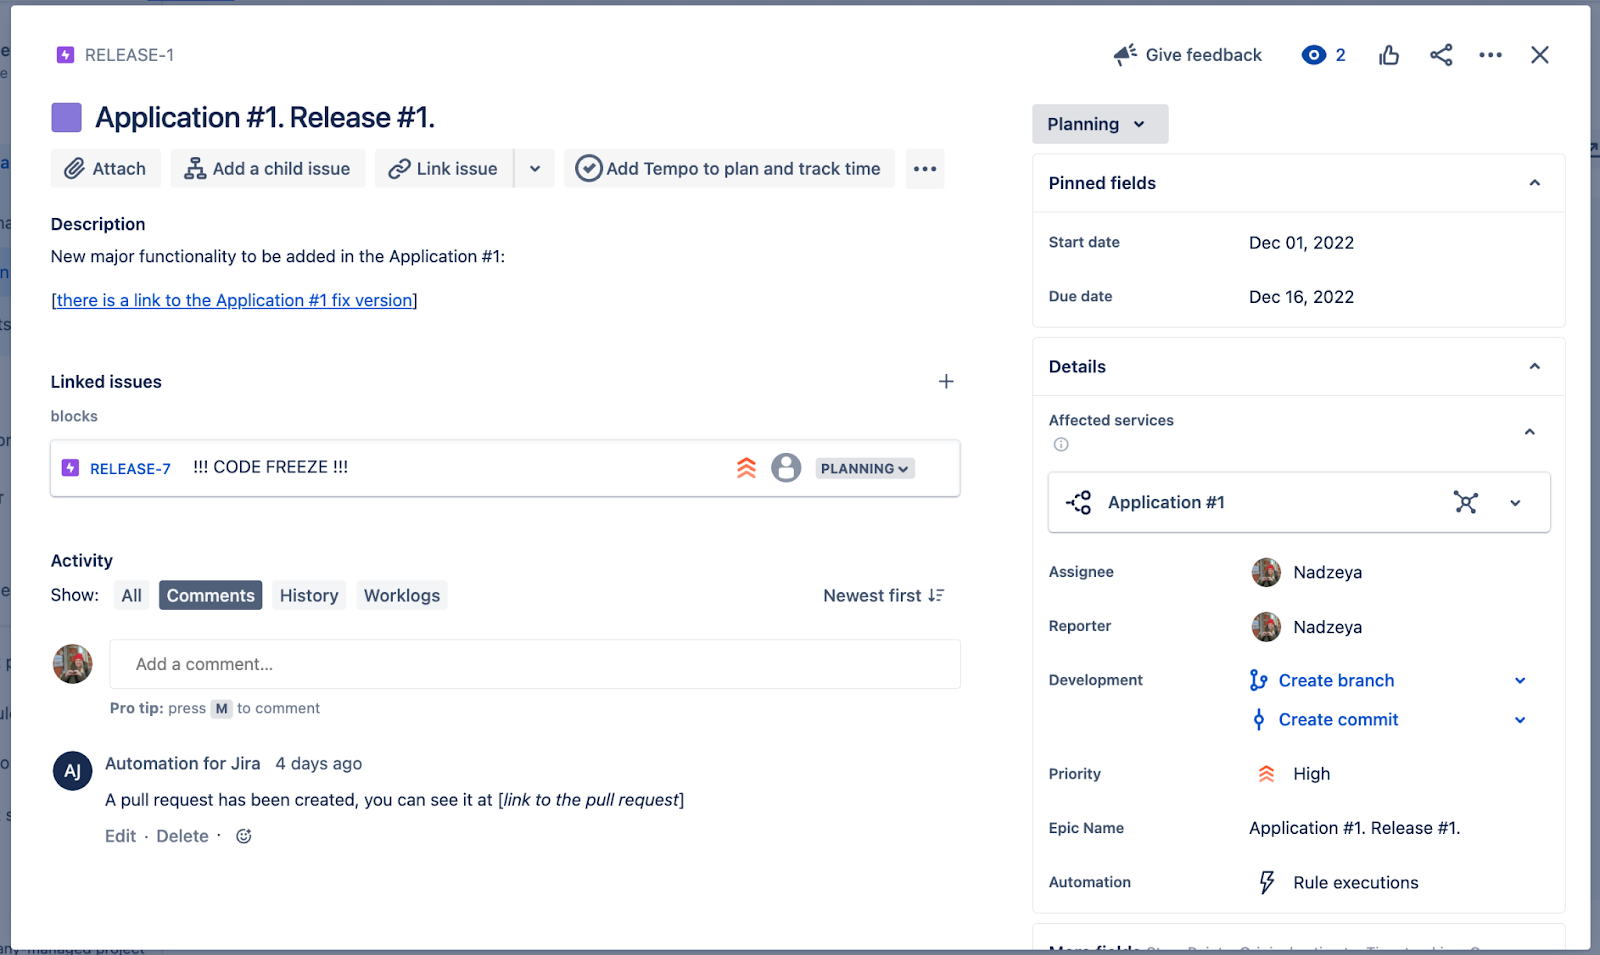The width and height of the screenshot is (1600, 955).
Task: Click the RELEASE-7 issue type icon
Action: (x=70, y=468)
